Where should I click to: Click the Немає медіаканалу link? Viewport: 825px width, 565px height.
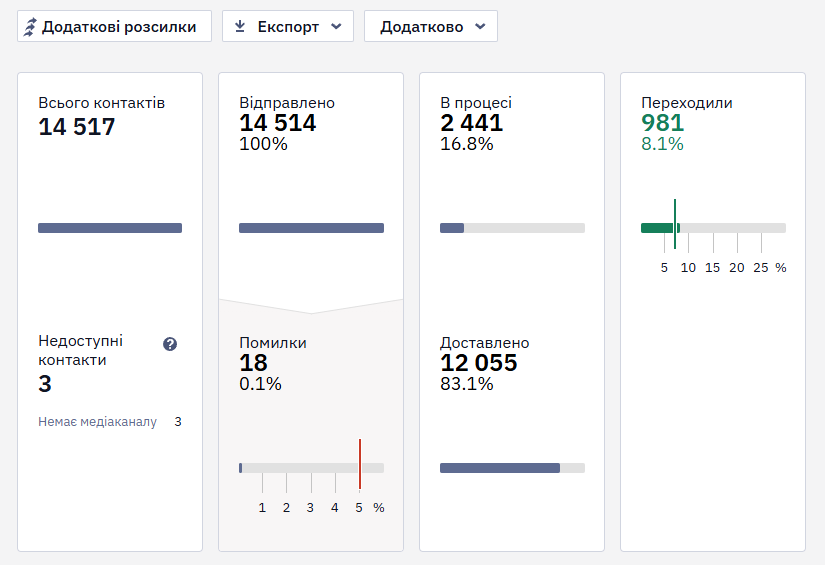coord(97,422)
